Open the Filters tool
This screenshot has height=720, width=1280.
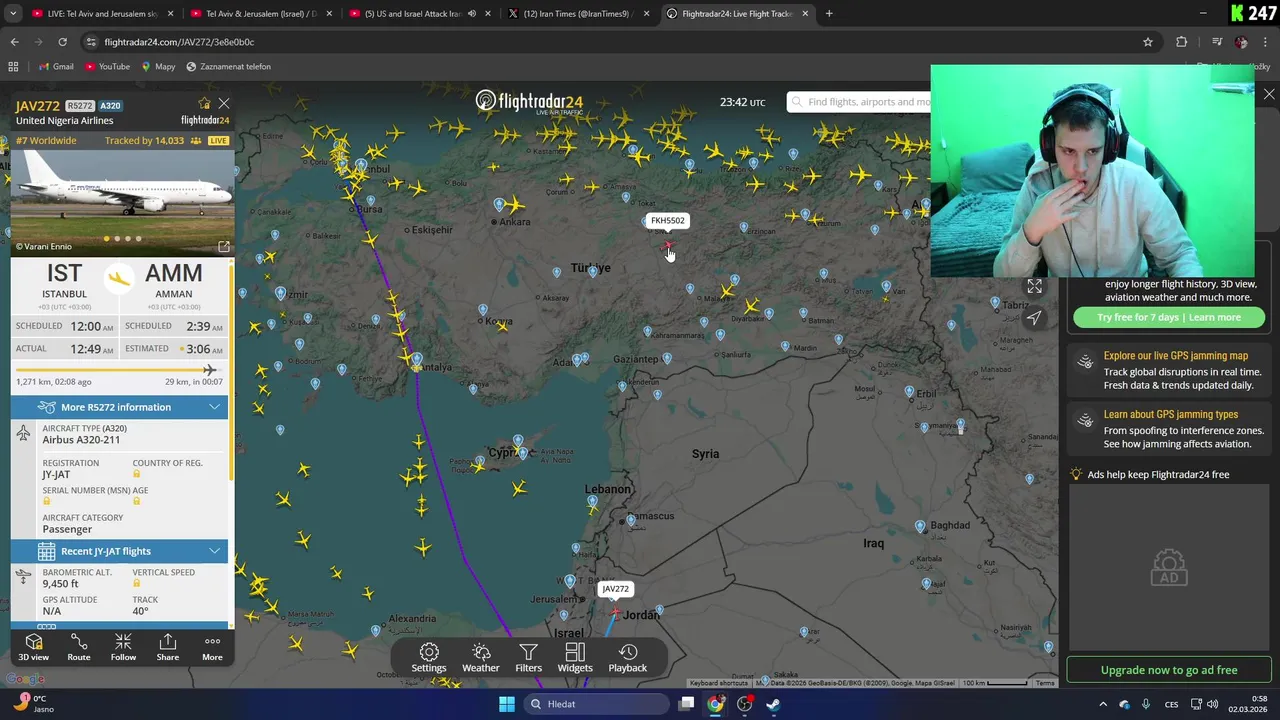coord(528,658)
